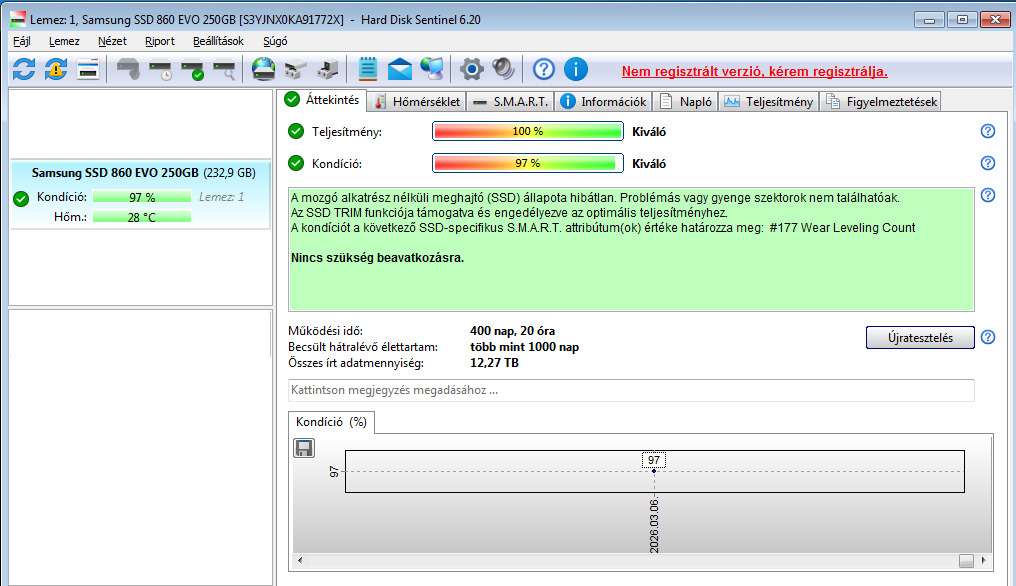Click the Nem regisztrált verzió registration link
Image resolution: width=1016 pixels, height=586 pixels.
click(x=754, y=71)
